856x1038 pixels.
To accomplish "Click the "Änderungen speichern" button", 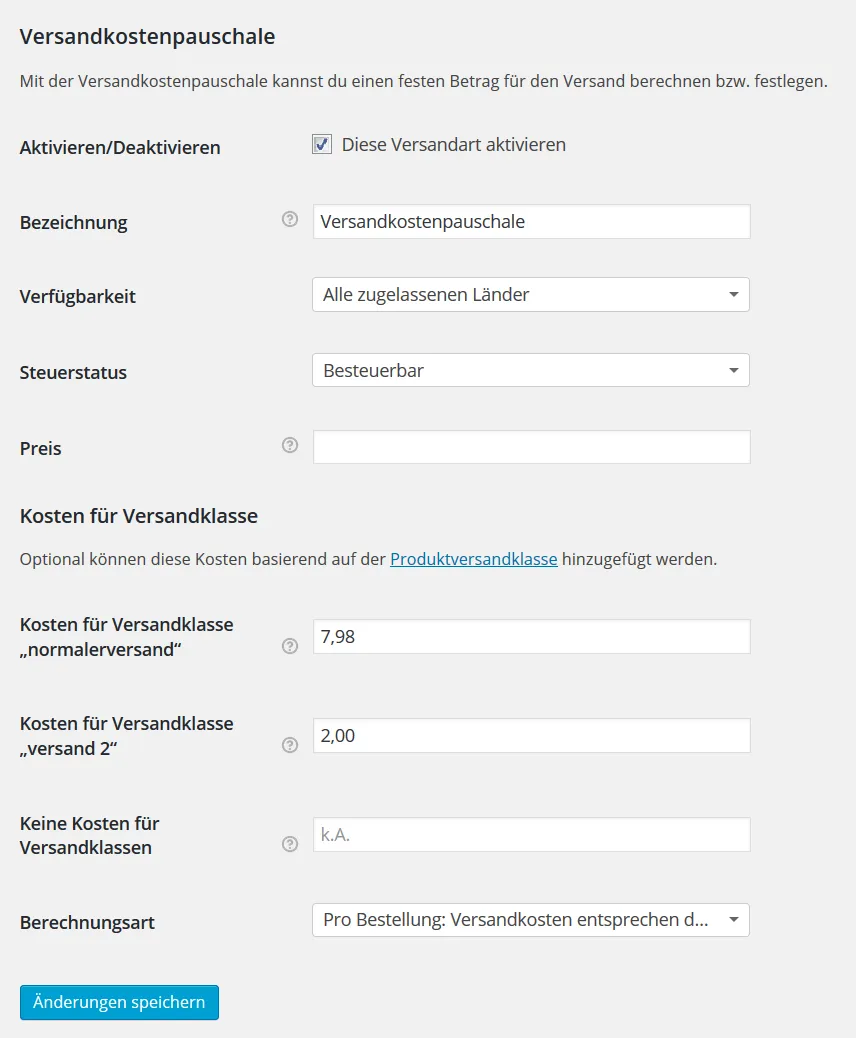I will (x=119, y=1002).
